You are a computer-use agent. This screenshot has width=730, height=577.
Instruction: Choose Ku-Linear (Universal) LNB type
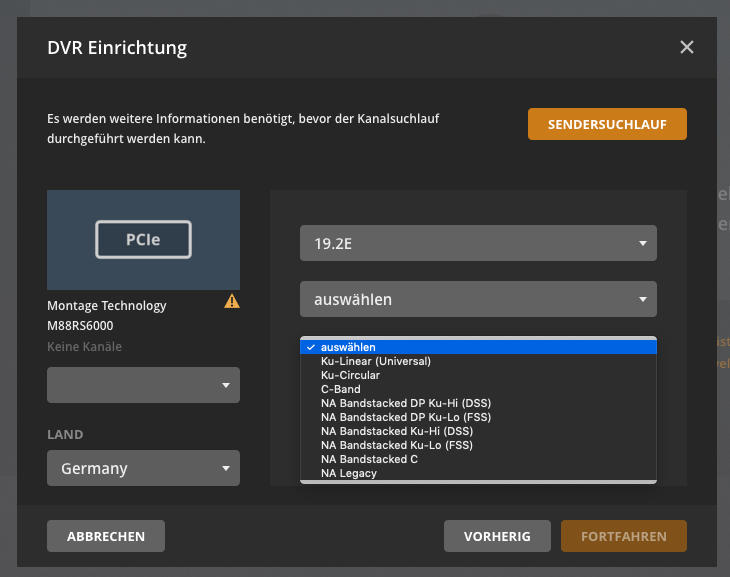pyautogui.click(x=478, y=361)
